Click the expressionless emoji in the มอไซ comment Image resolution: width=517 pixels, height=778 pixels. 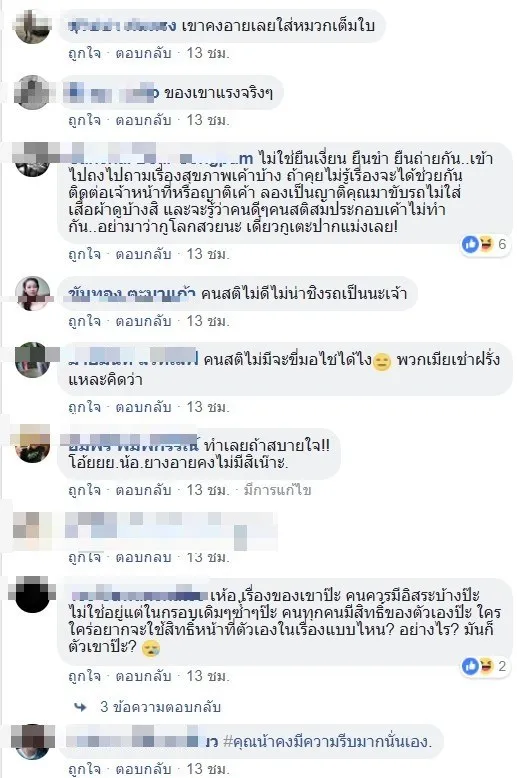(x=382, y=361)
